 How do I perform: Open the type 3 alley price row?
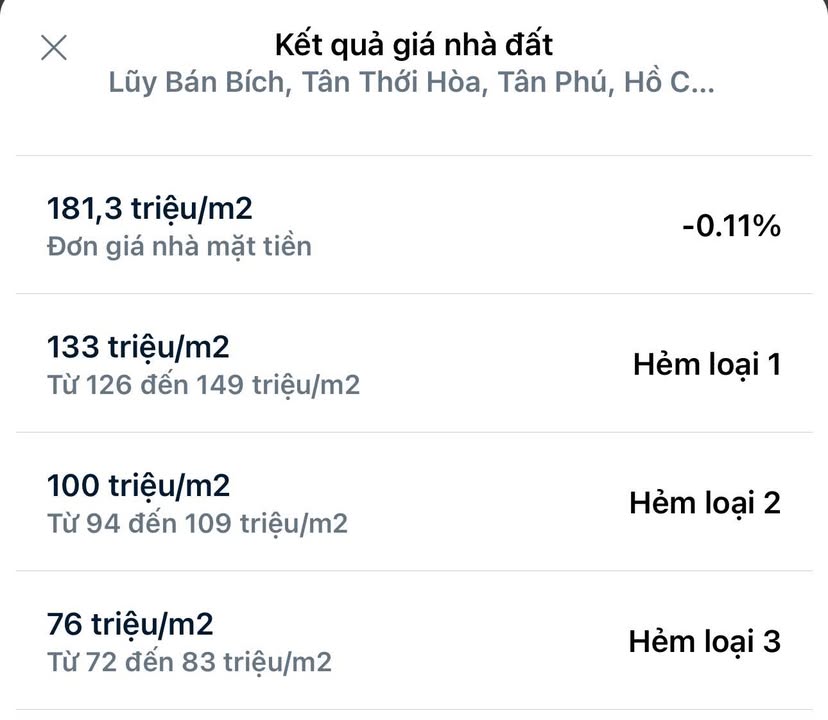coord(414,641)
